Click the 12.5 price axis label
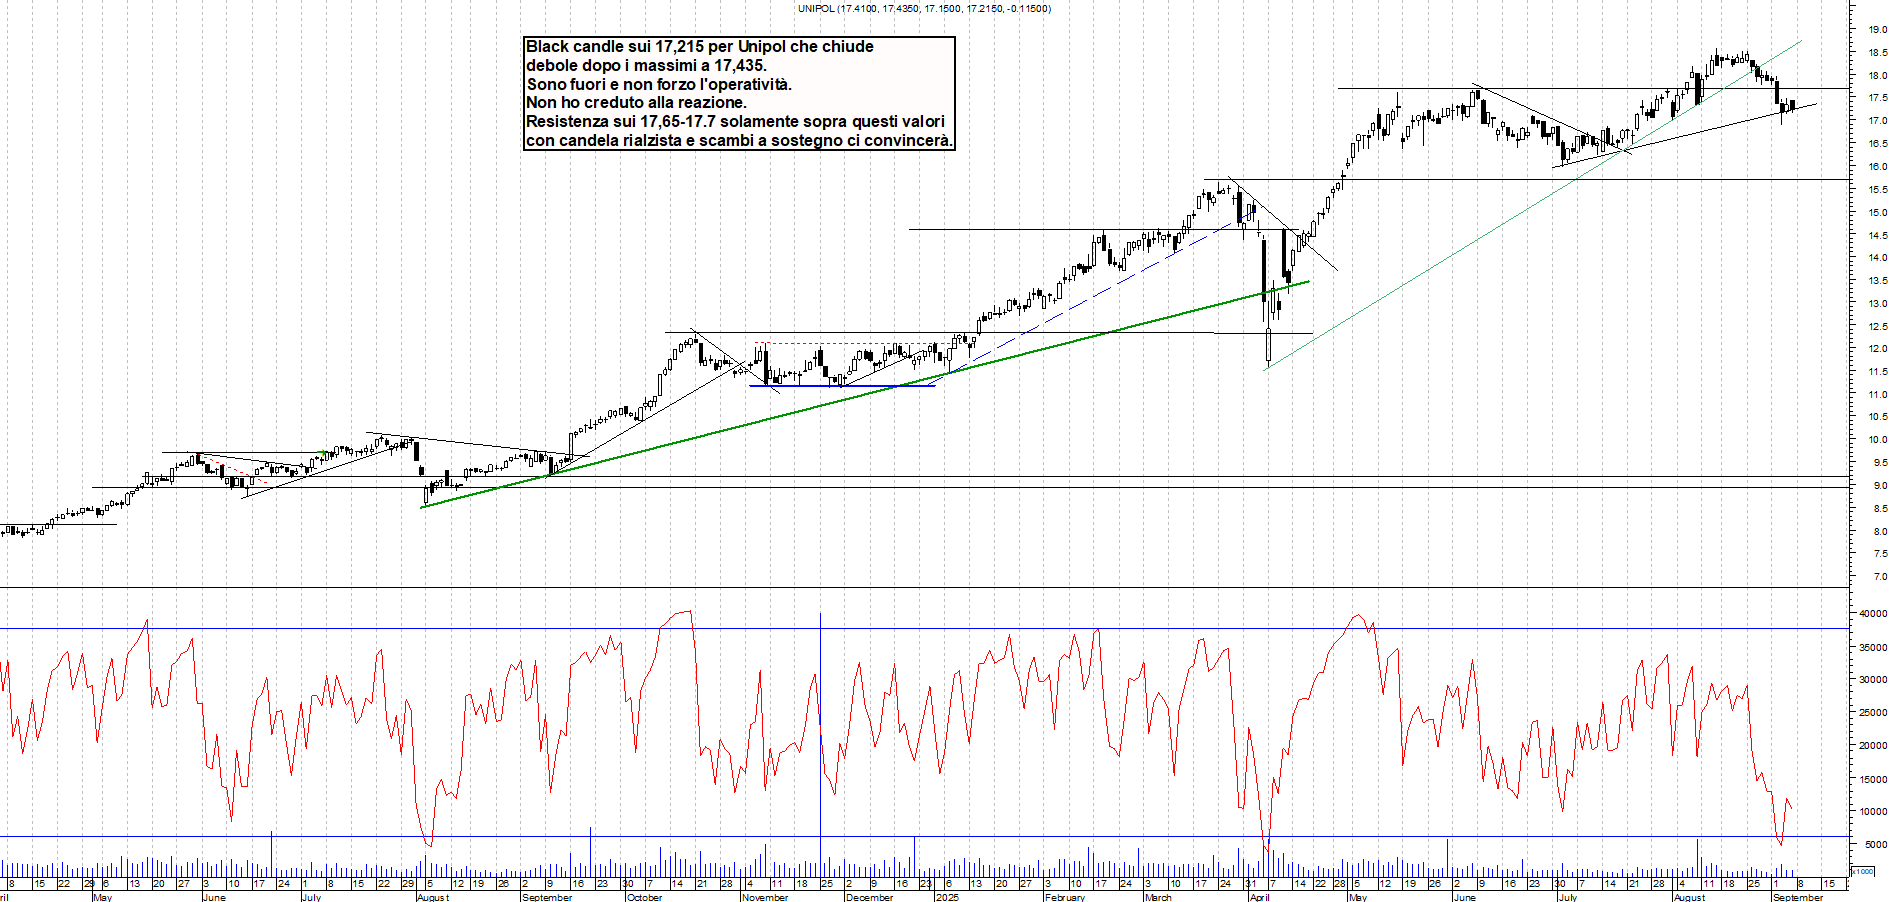Viewport: 1890px width, 902px height. click(1877, 327)
